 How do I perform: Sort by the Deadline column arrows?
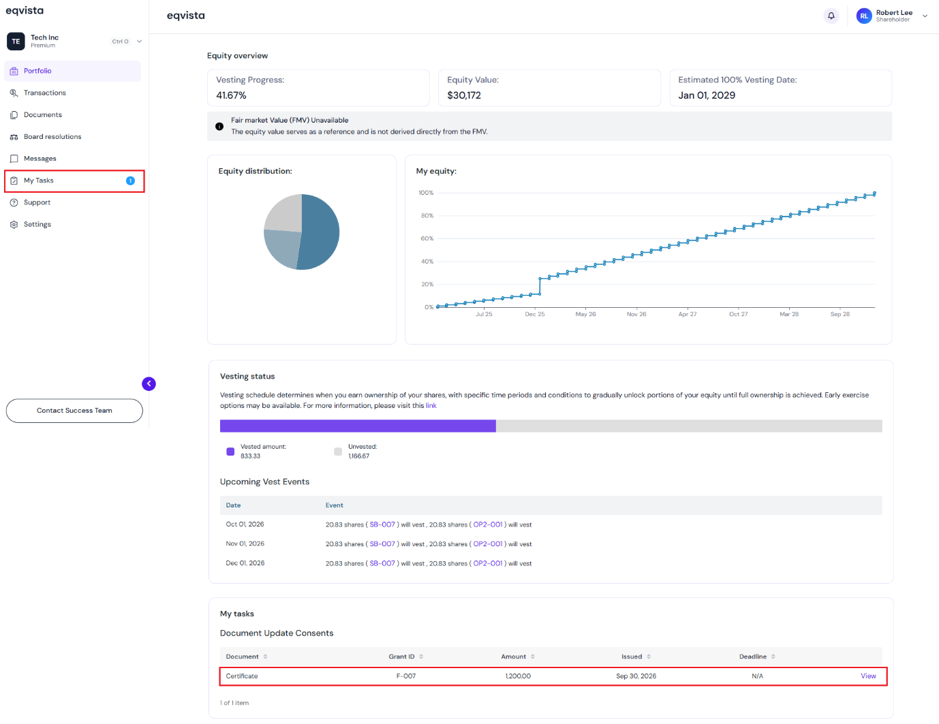773,657
